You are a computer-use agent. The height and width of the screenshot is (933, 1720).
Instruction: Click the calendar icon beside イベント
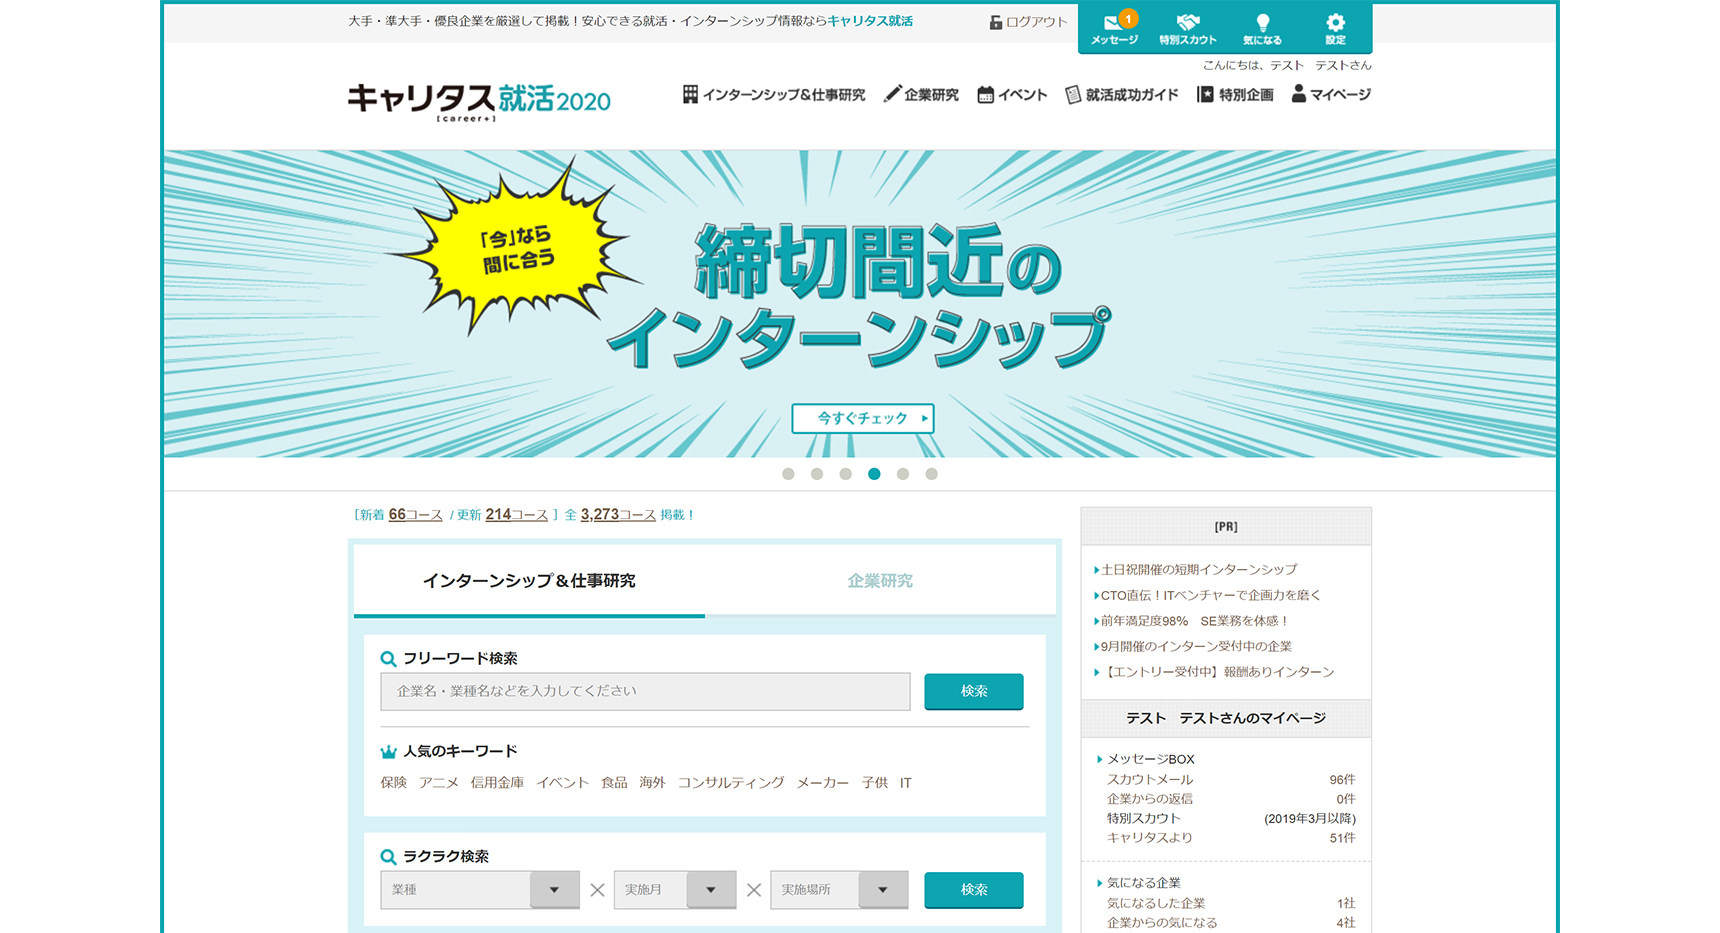click(x=985, y=95)
